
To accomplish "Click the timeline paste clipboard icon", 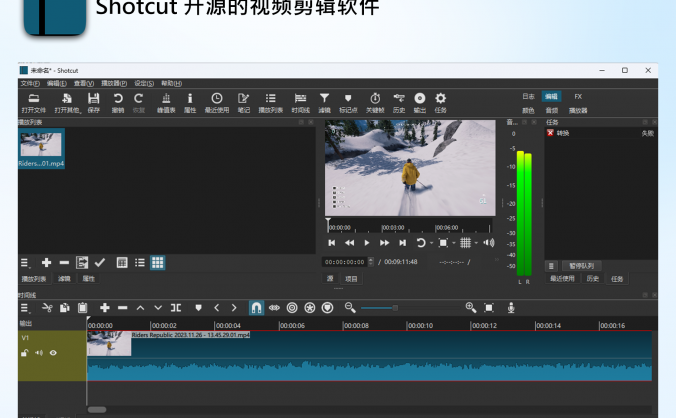I will coord(82,308).
